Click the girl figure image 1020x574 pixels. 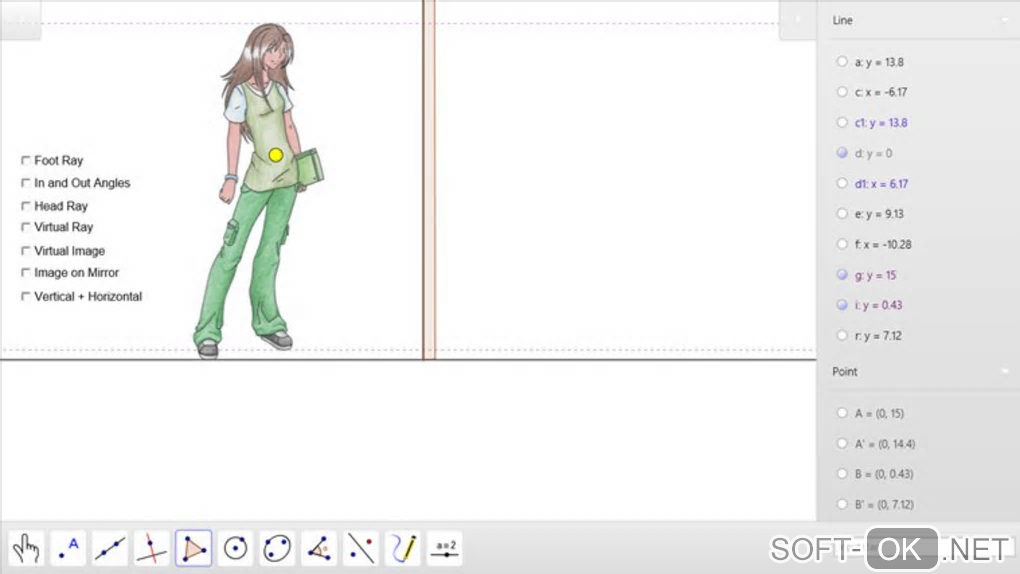[x=257, y=191]
